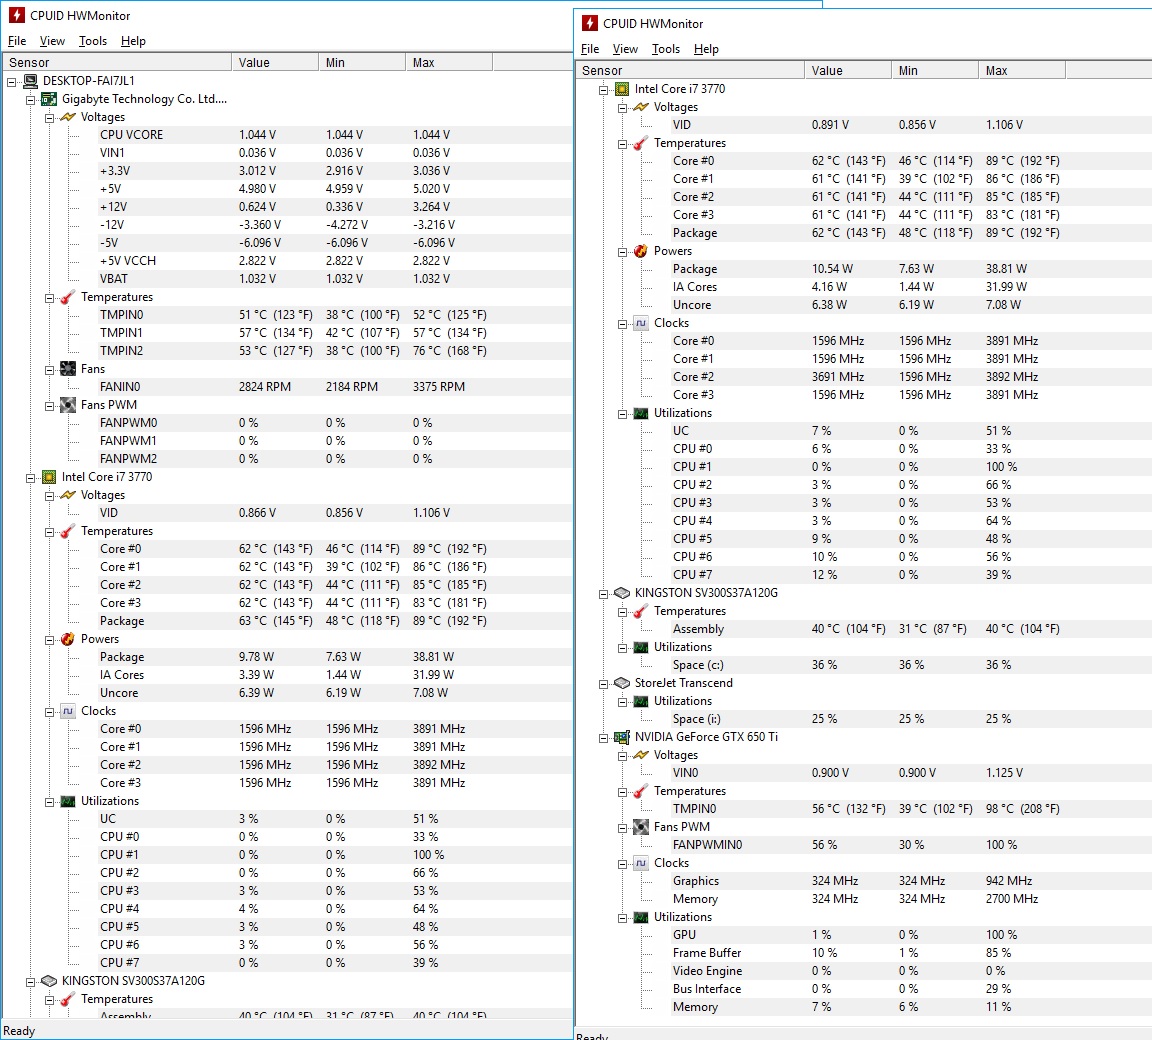Open View menu in right HWMonitor window
Screen dimensions: 1152x1040
(x=625, y=49)
